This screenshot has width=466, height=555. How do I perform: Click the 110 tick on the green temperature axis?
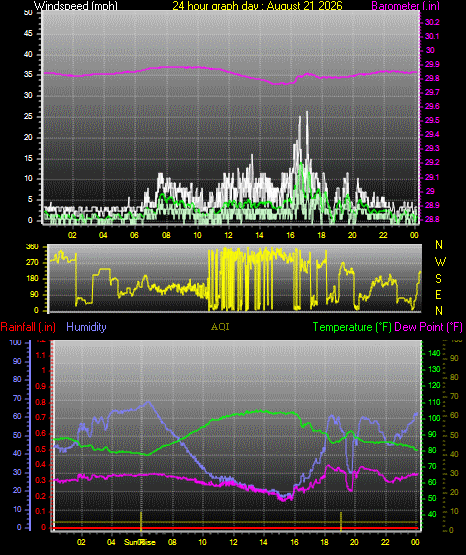pyautogui.click(x=434, y=402)
